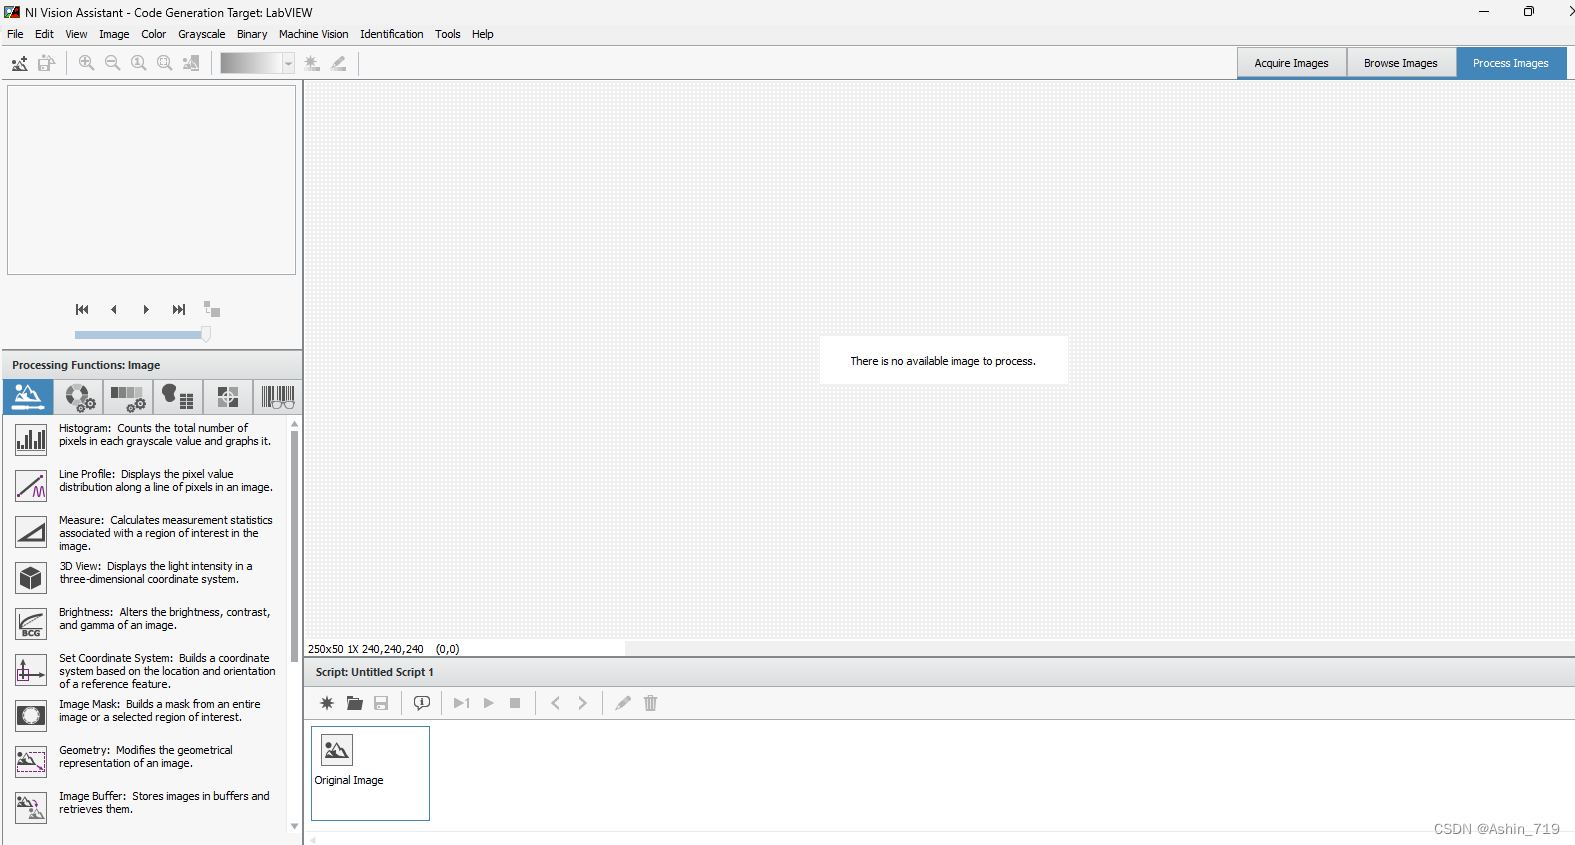Click the Zoom to Fit magnifier icon
This screenshot has width=1575, height=845.
click(x=165, y=63)
